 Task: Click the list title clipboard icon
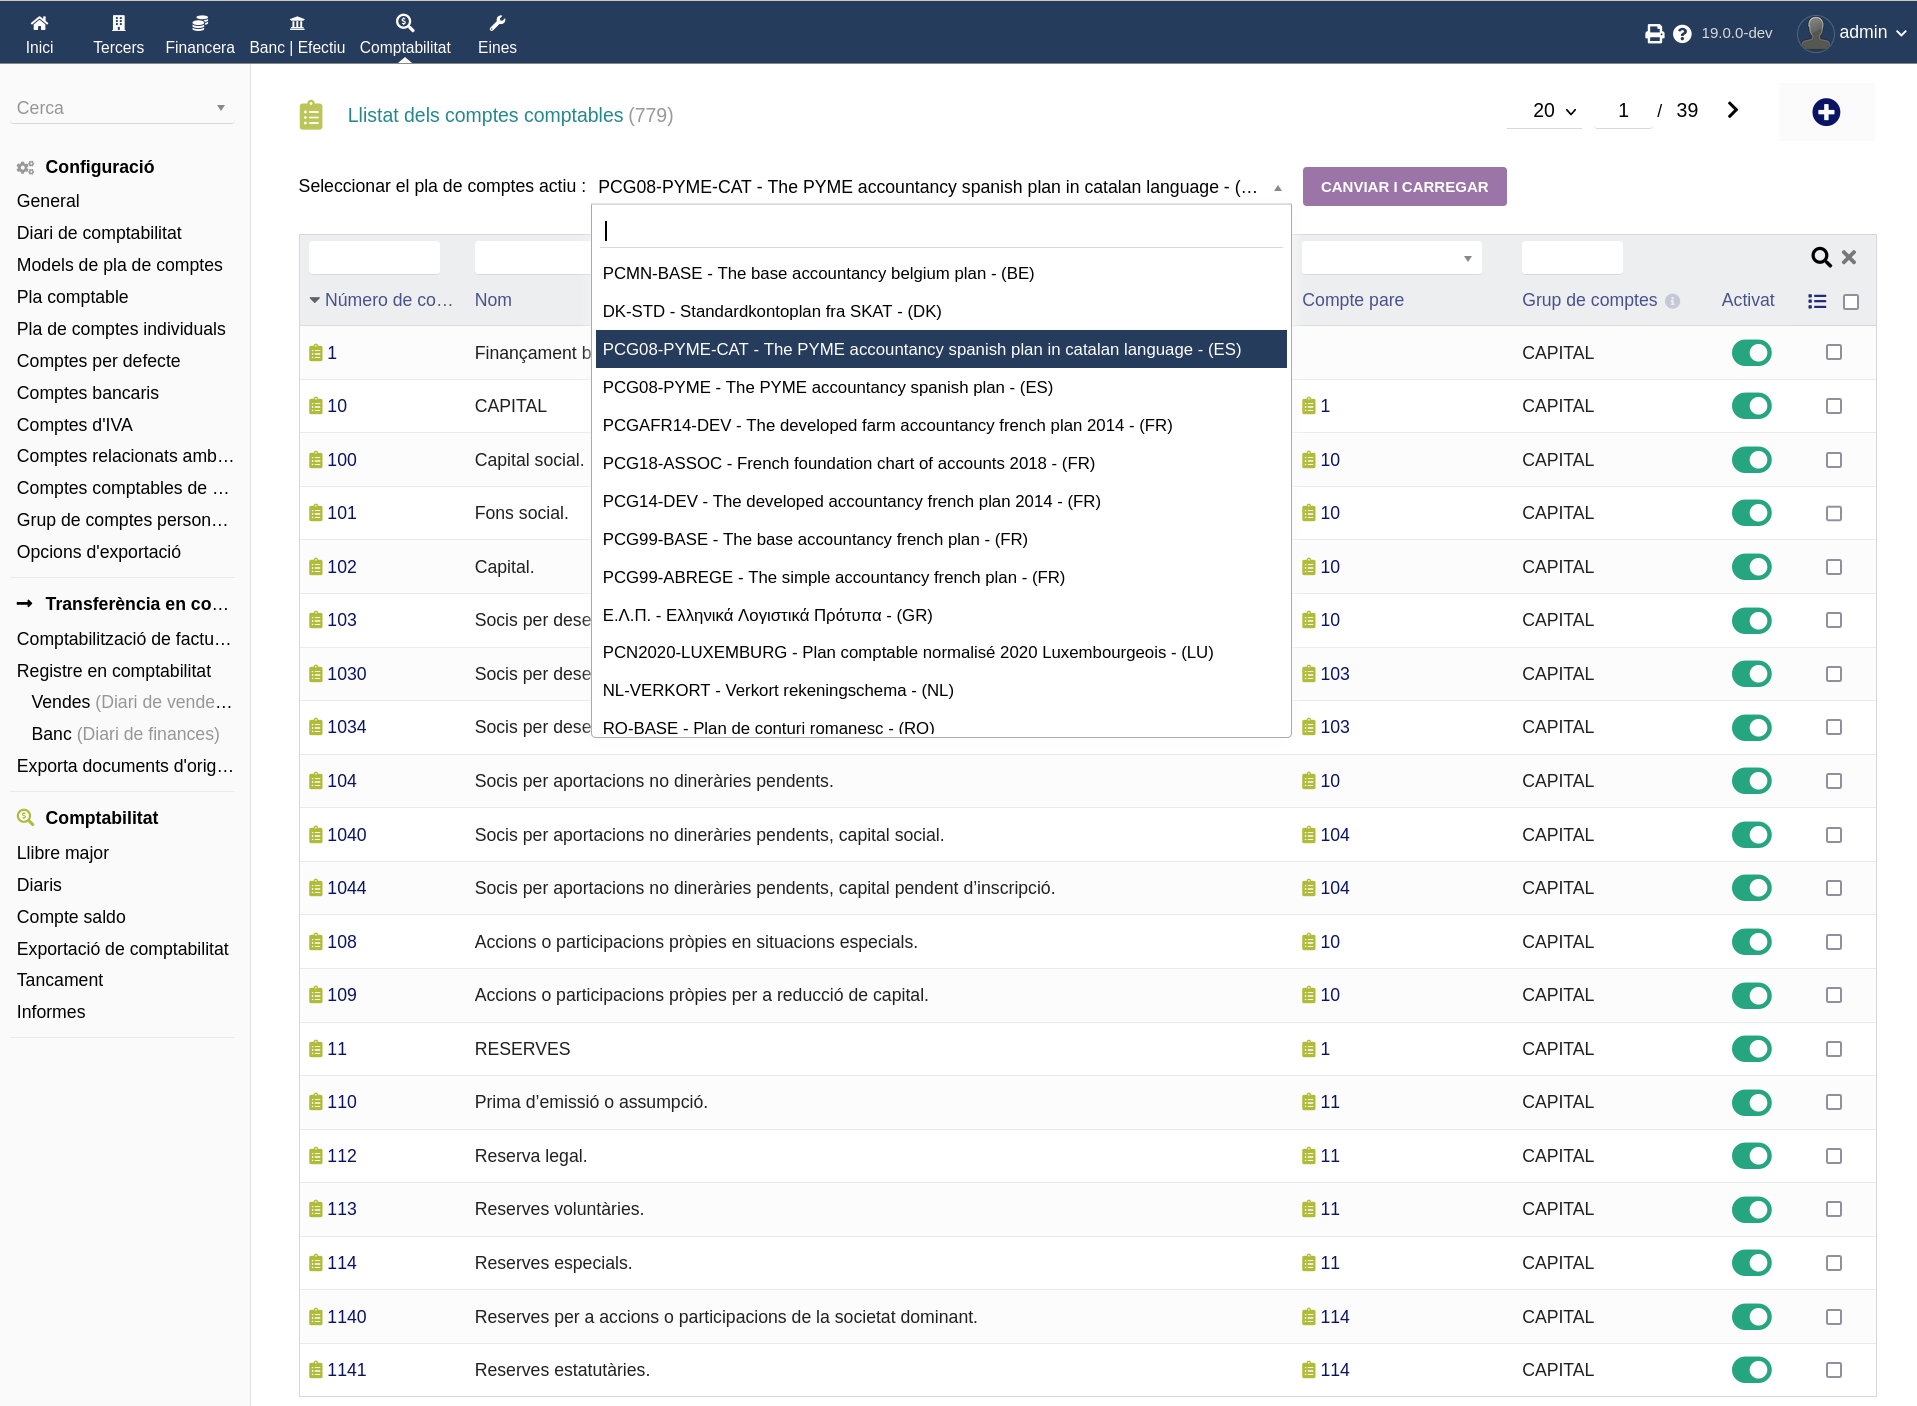coord(311,115)
